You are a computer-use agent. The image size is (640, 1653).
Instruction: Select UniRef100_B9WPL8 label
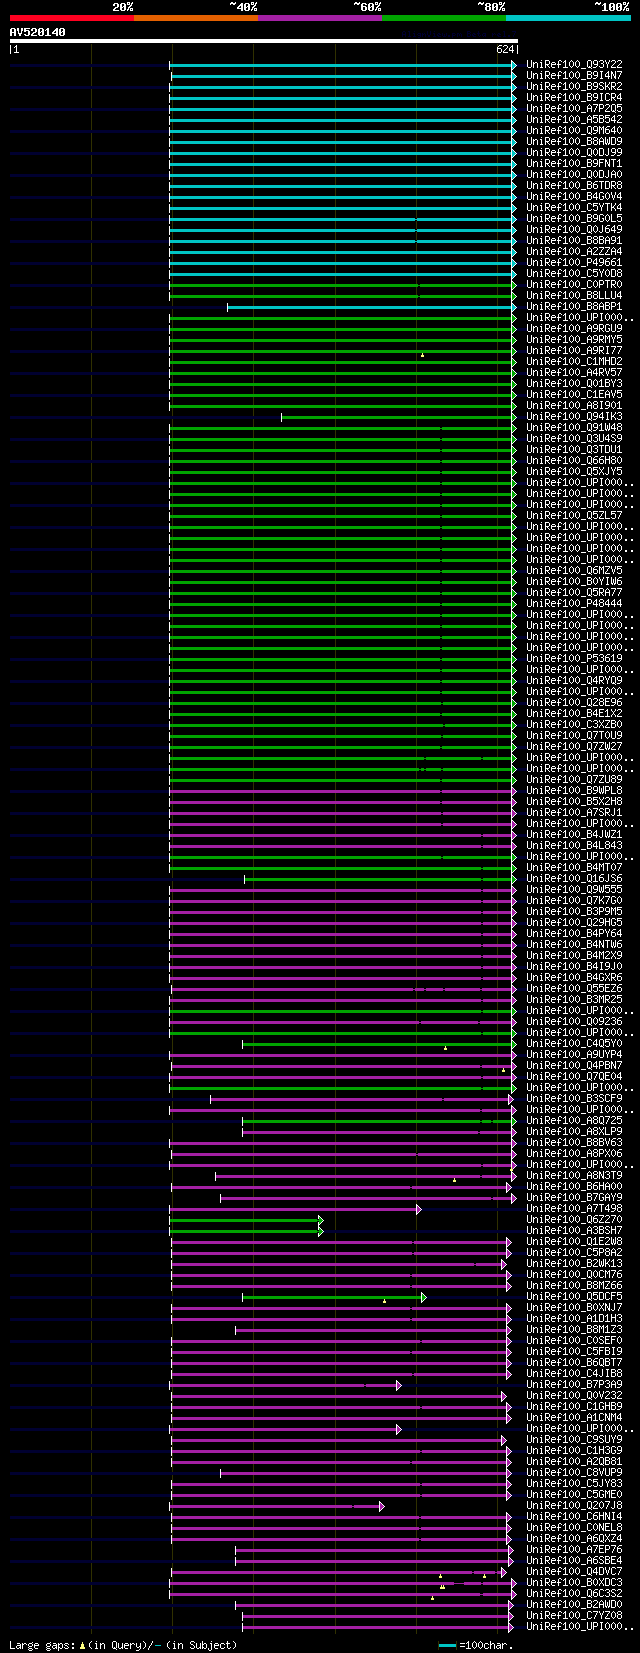574,790
